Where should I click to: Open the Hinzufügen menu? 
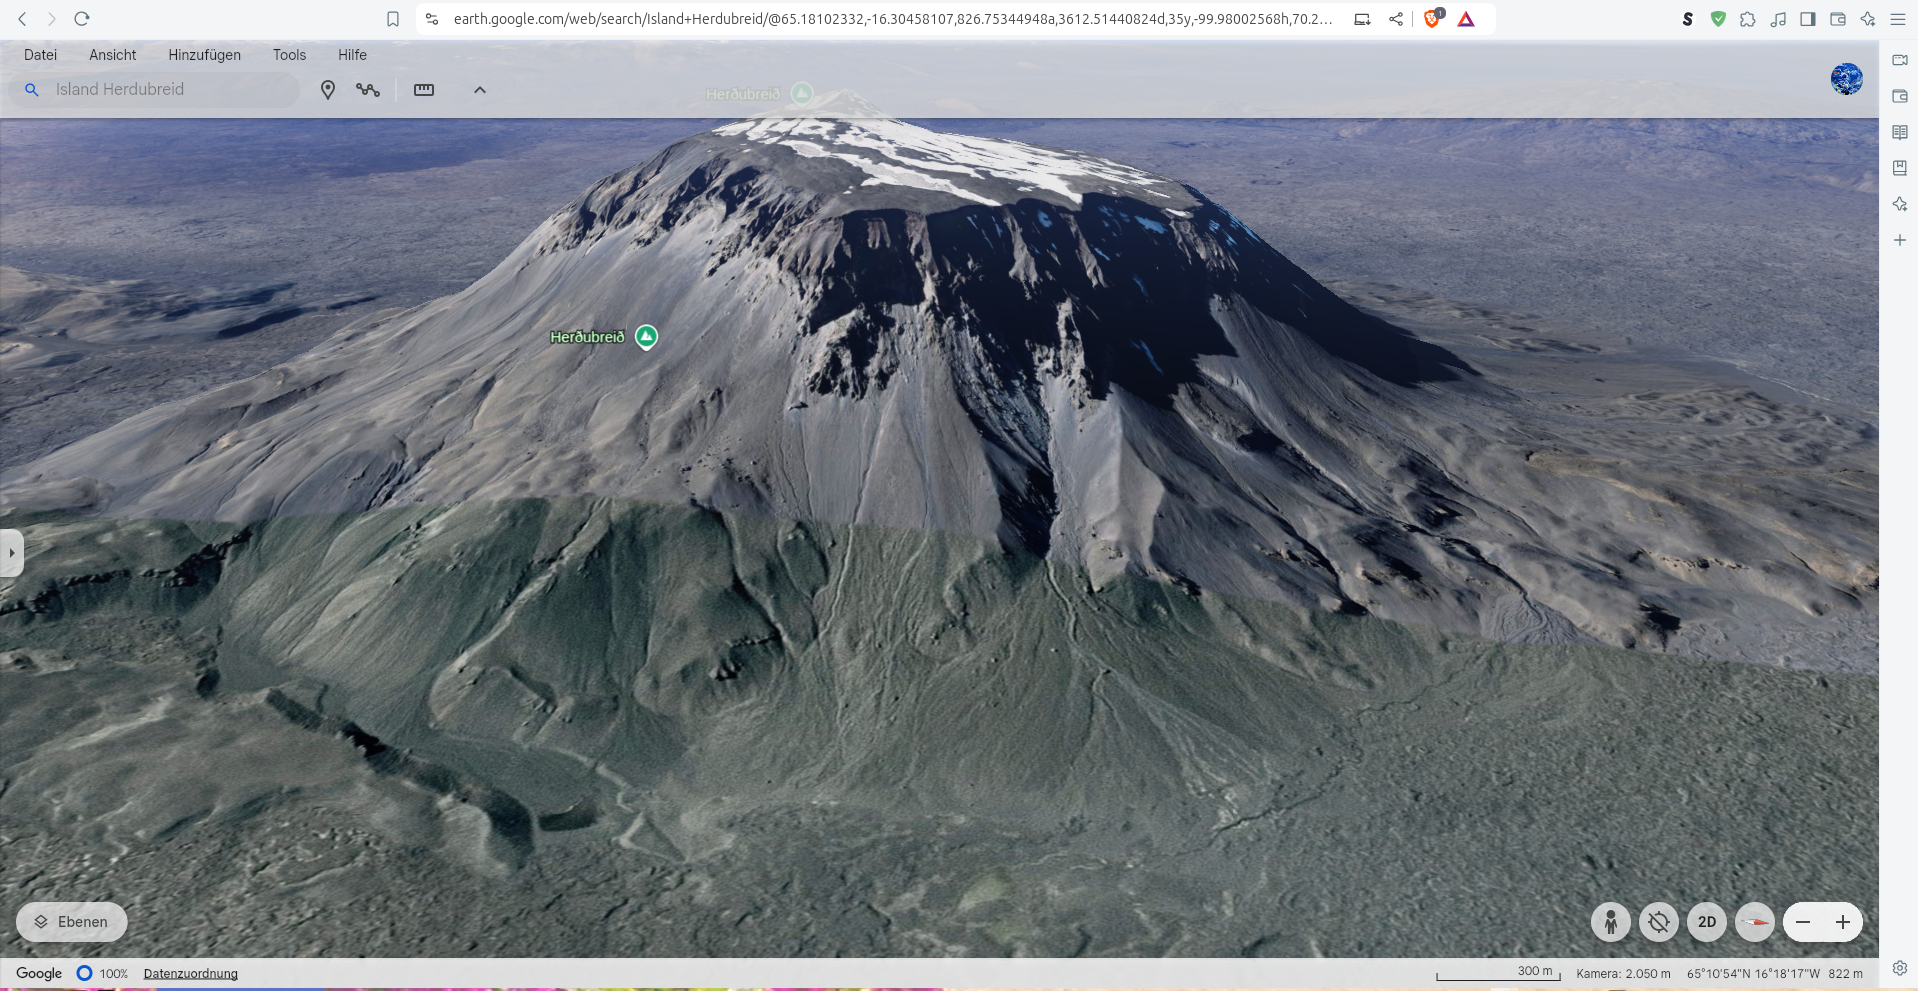point(204,55)
